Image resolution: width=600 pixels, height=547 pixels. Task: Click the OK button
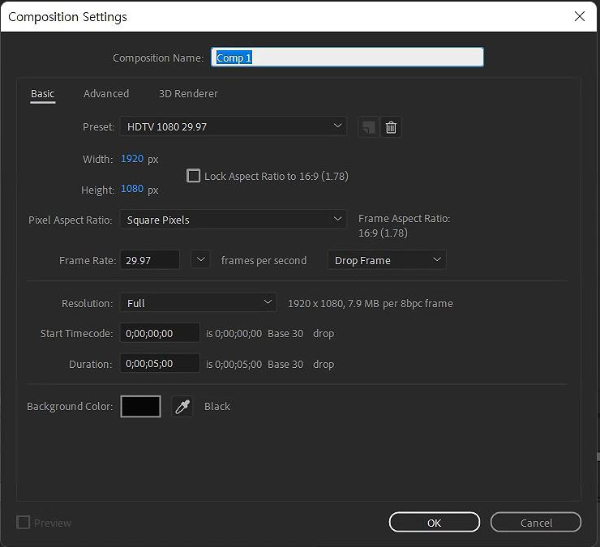tap(434, 523)
